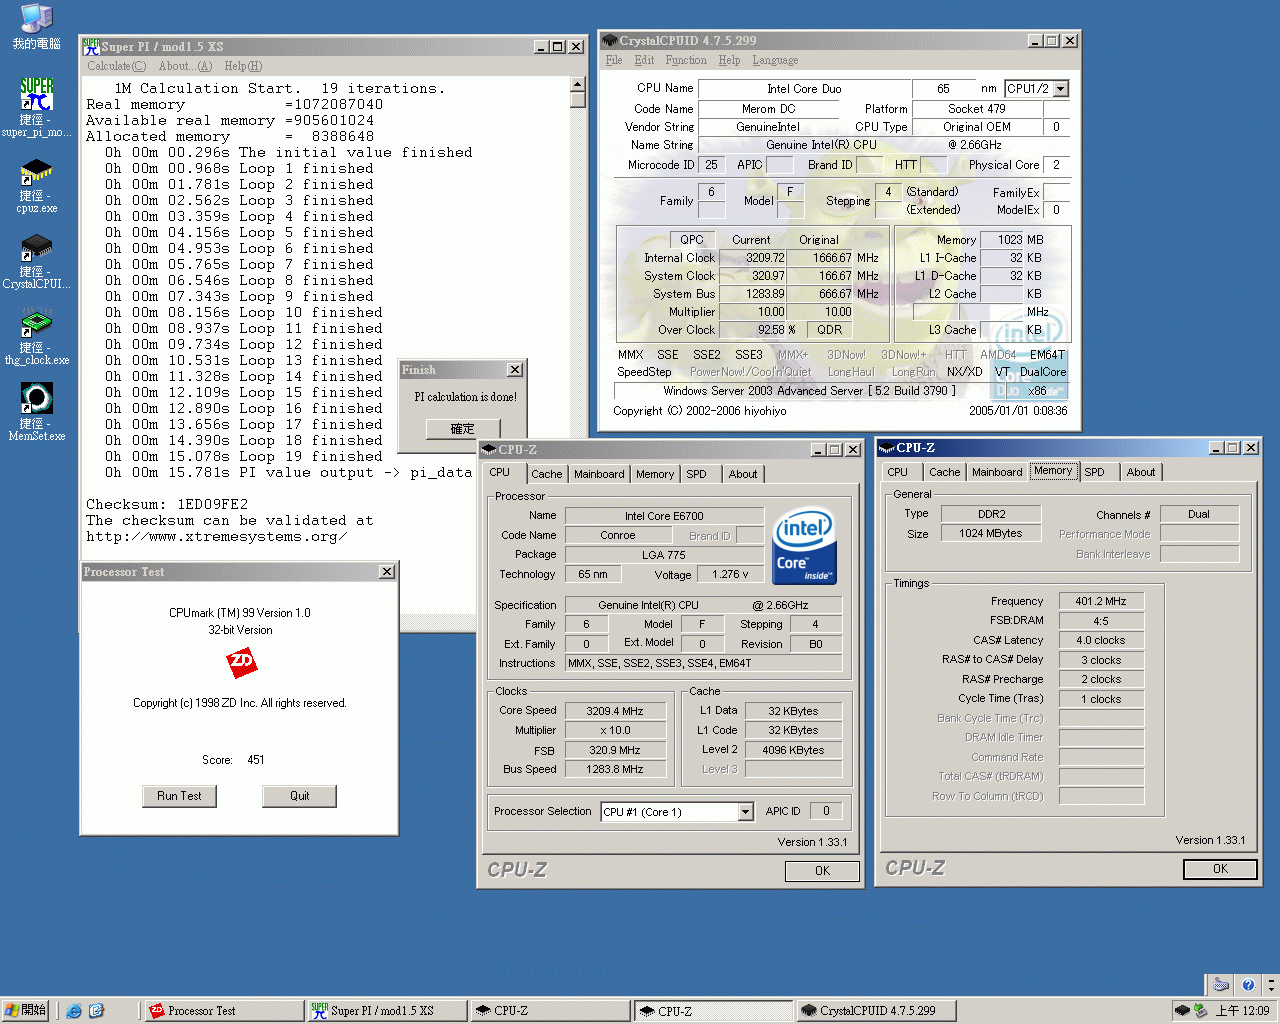Switch to Processor Test in the taskbar

[224, 1011]
